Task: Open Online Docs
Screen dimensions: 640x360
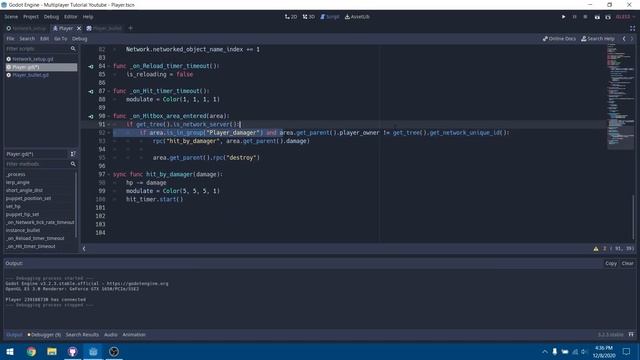Action: [559, 39]
